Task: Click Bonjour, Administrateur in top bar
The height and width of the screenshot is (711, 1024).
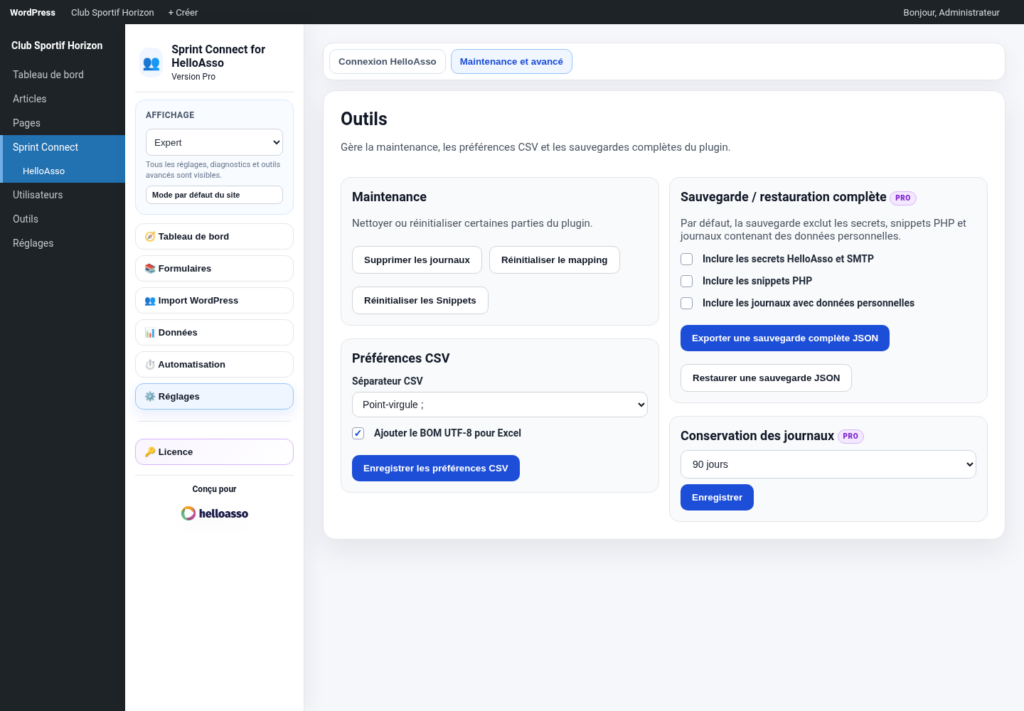Action: (951, 12)
